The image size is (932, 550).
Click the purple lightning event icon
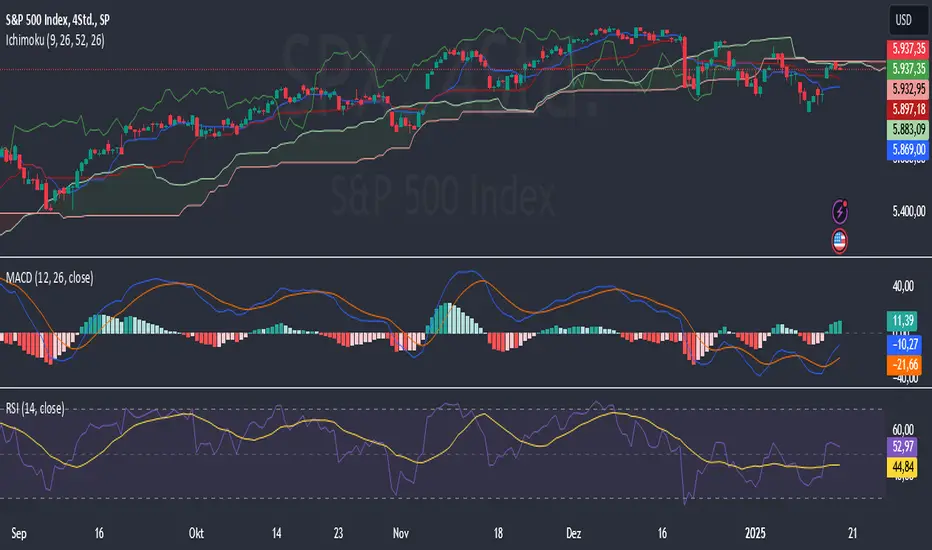pyautogui.click(x=839, y=211)
